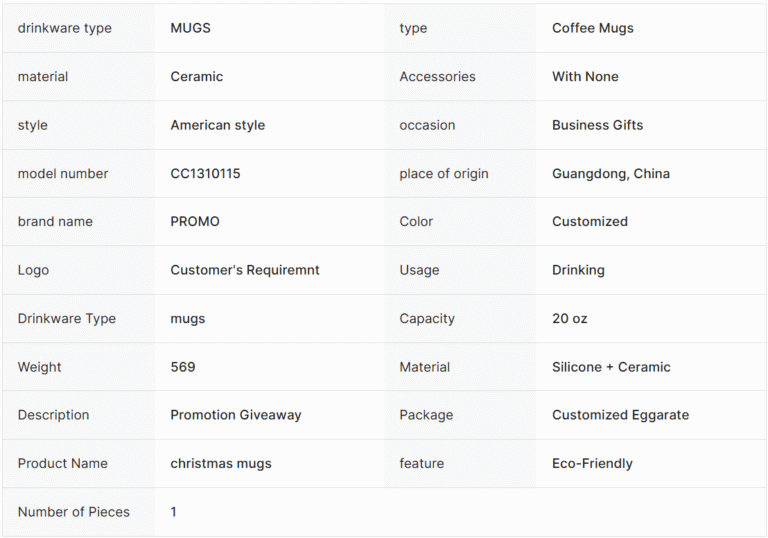The image size is (768, 538).
Task: Click the 569 weight value
Action: pos(182,367)
